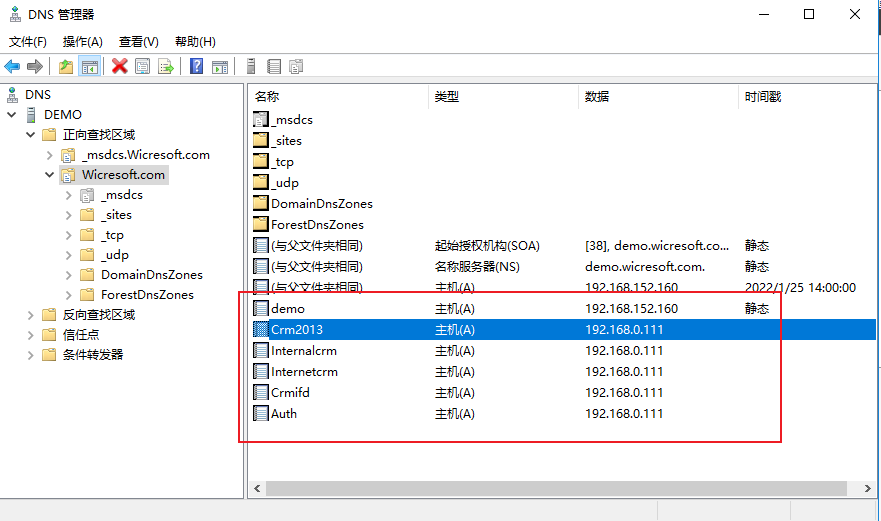Open Properties via toolbar icon

pos(143,66)
